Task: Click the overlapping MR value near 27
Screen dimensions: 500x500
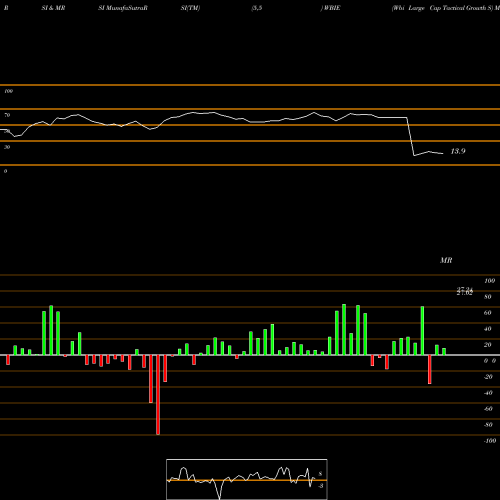Action: click(x=465, y=291)
